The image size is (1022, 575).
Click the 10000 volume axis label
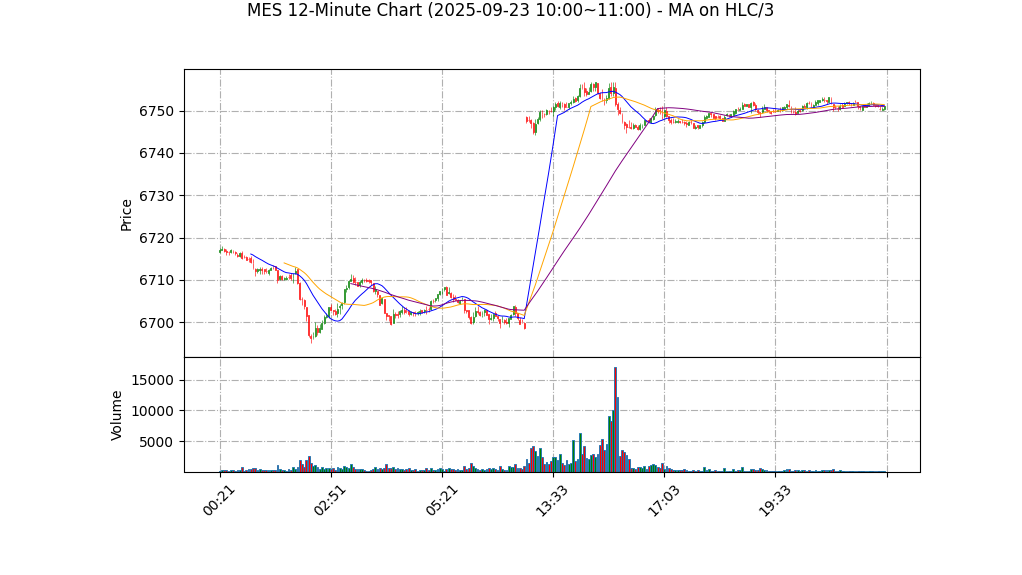point(153,411)
